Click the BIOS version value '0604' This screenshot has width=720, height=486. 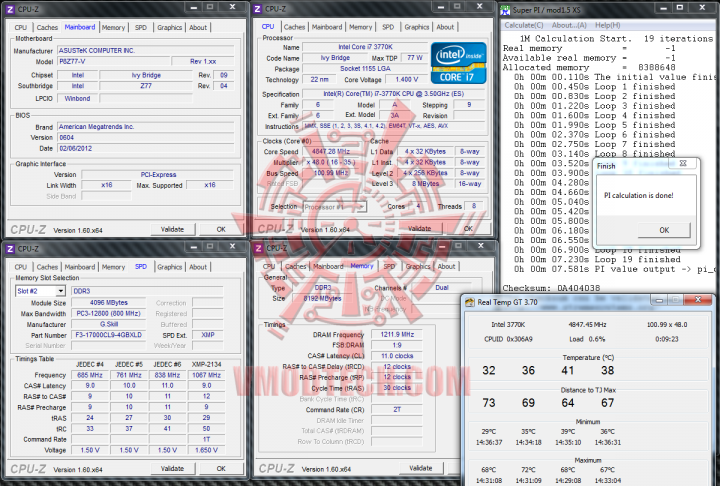(146, 137)
